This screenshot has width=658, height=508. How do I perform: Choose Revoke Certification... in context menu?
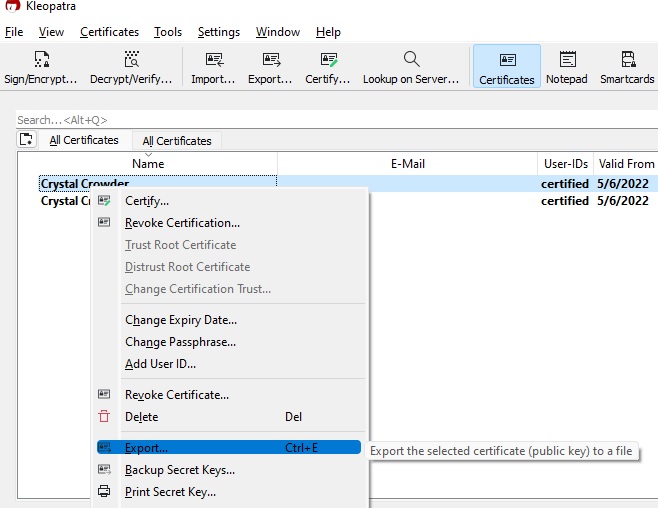click(229, 223)
